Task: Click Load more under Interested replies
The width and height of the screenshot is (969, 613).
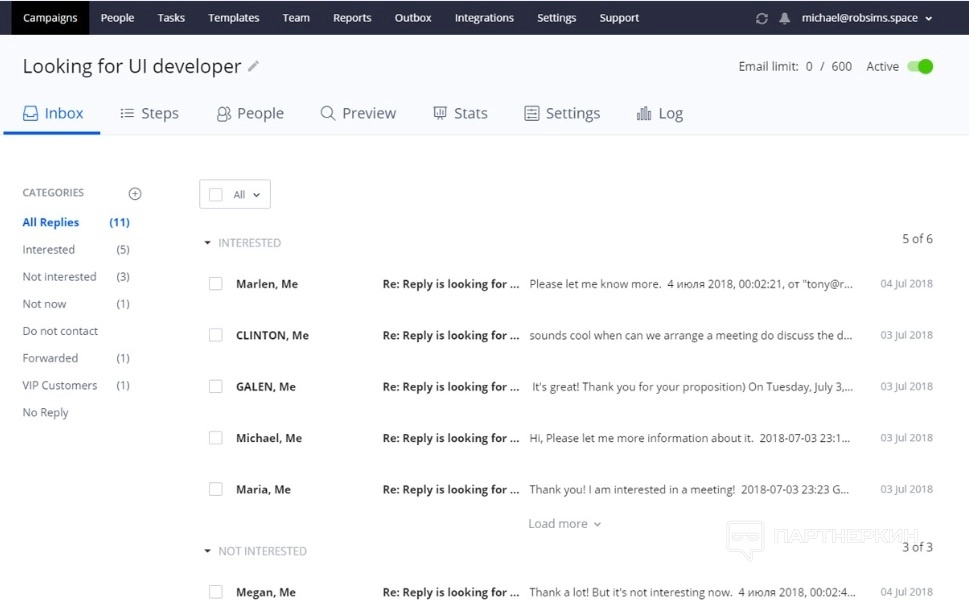Action: pyautogui.click(x=564, y=524)
